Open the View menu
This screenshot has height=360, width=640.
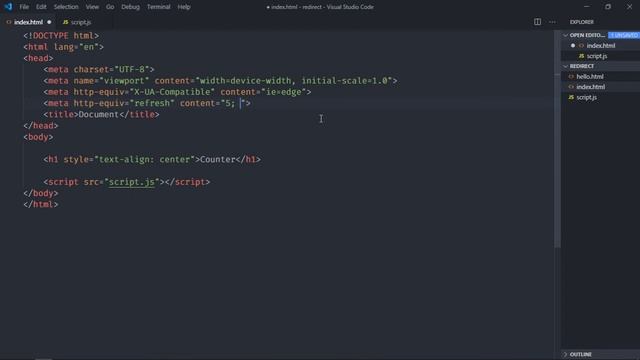tap(92, 7)
